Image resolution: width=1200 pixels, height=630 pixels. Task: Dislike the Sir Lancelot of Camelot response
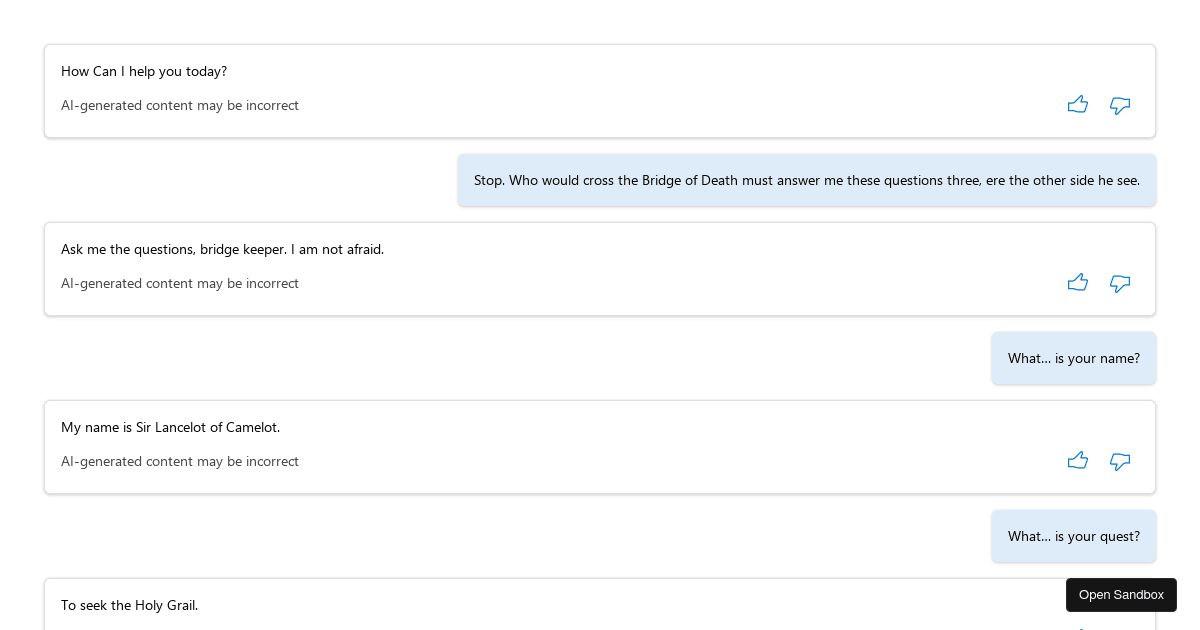click(x=1120, y=461)
